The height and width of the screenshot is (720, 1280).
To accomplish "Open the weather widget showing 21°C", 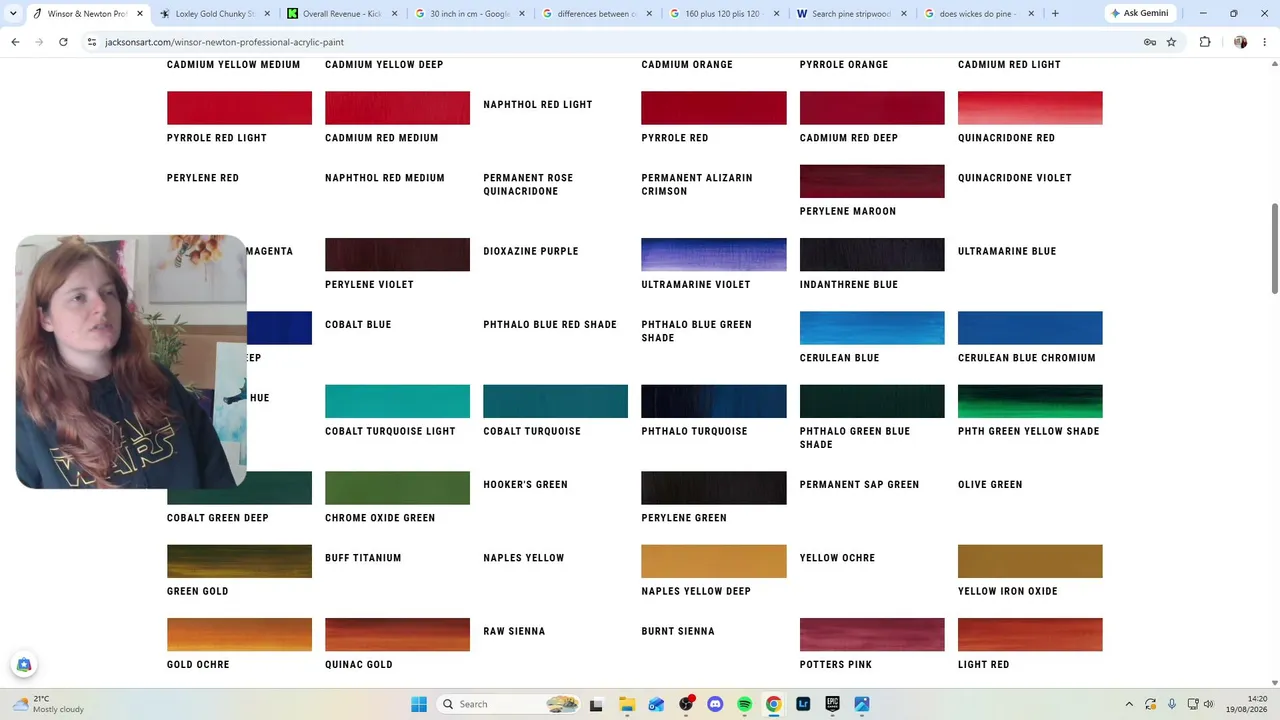I will pyautogui.click(x=48, y=704).
